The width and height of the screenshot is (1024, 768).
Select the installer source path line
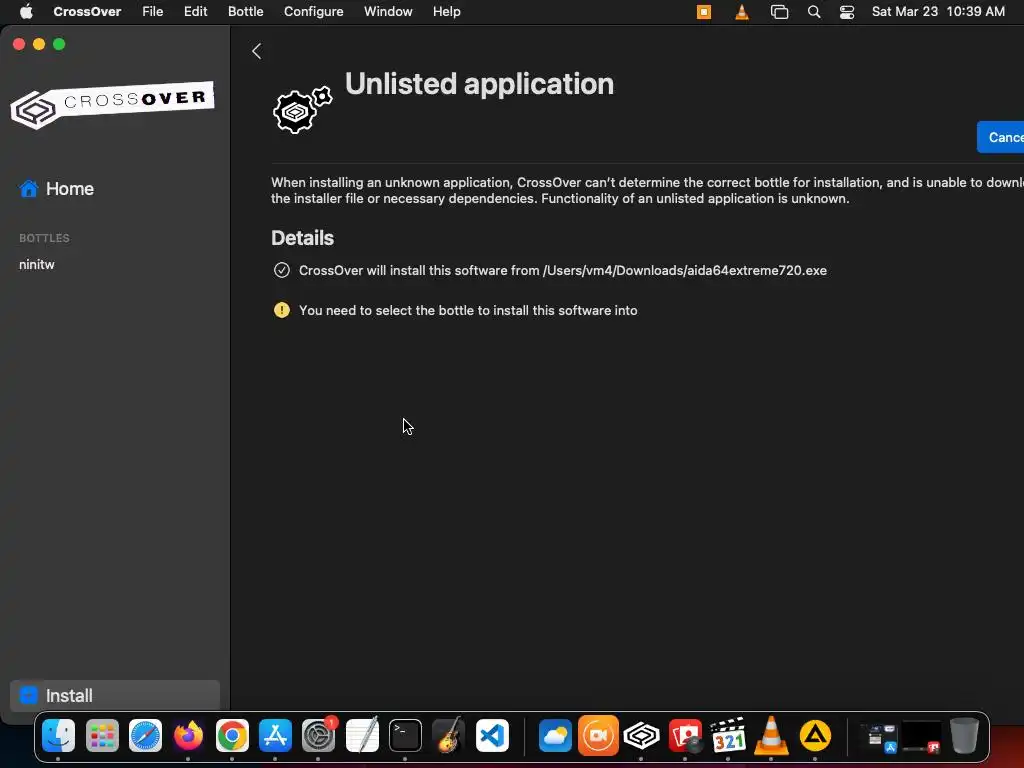[x=562, y=270]
